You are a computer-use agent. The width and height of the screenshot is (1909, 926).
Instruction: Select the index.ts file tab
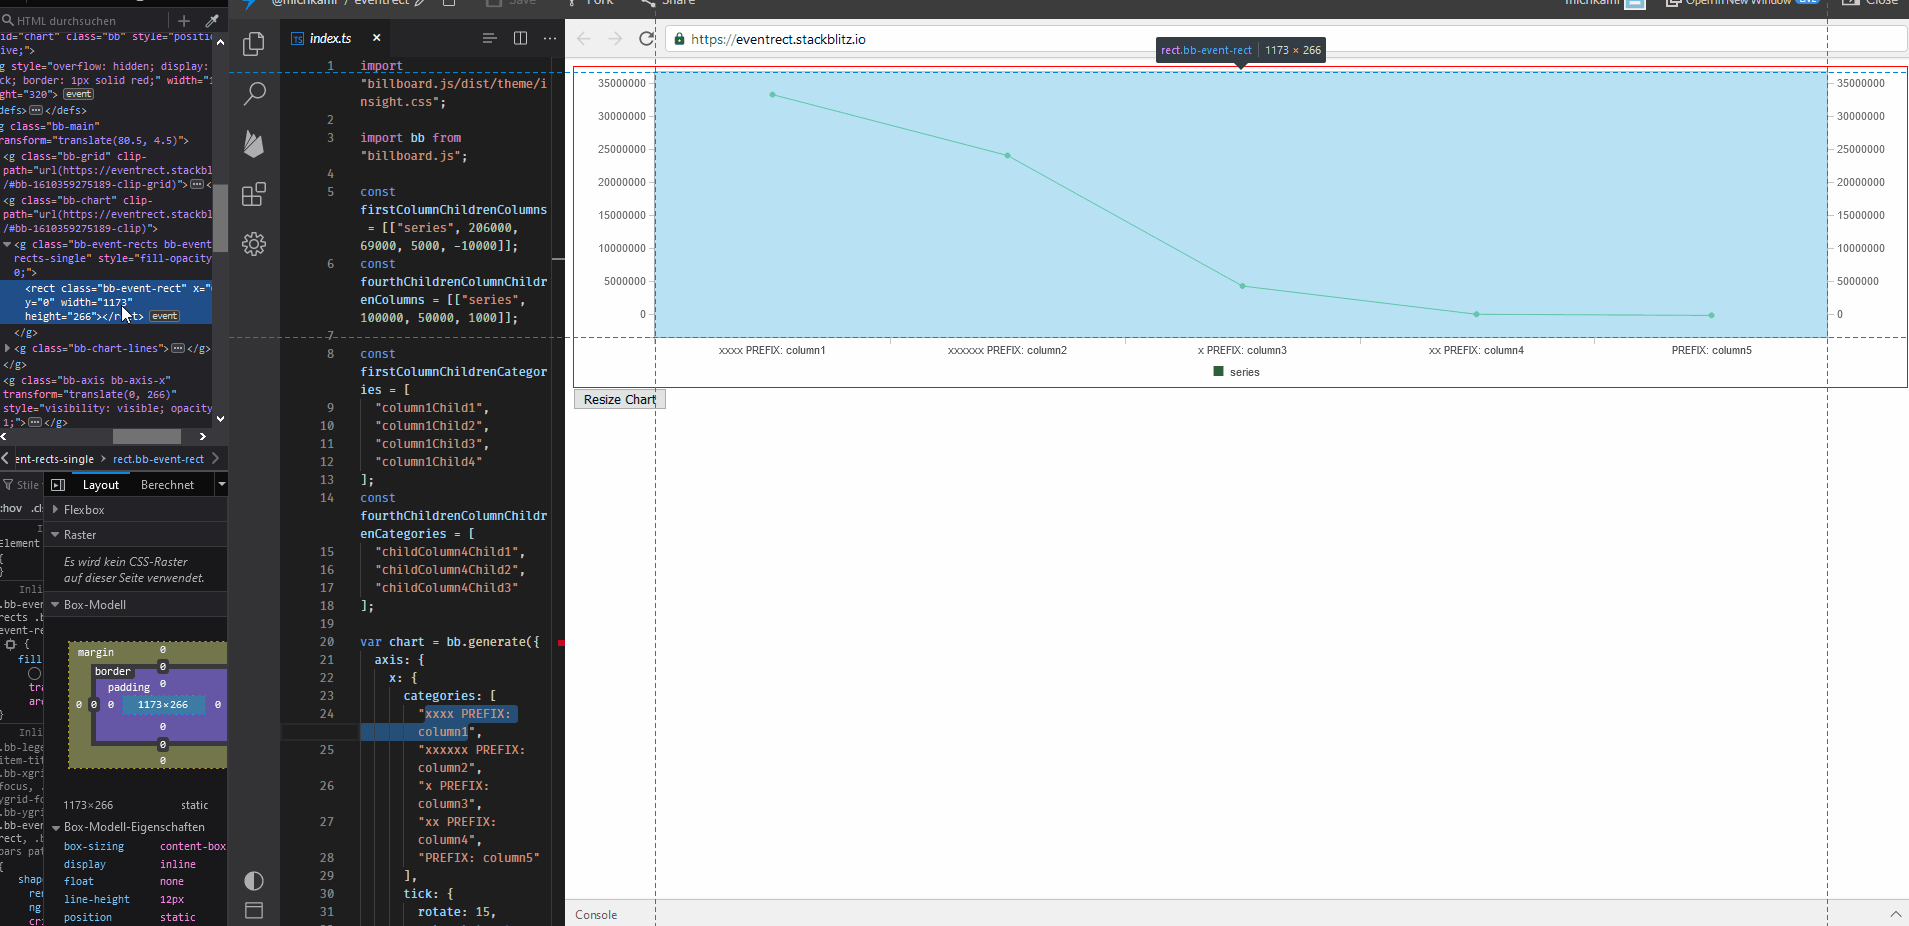(330, 38)
